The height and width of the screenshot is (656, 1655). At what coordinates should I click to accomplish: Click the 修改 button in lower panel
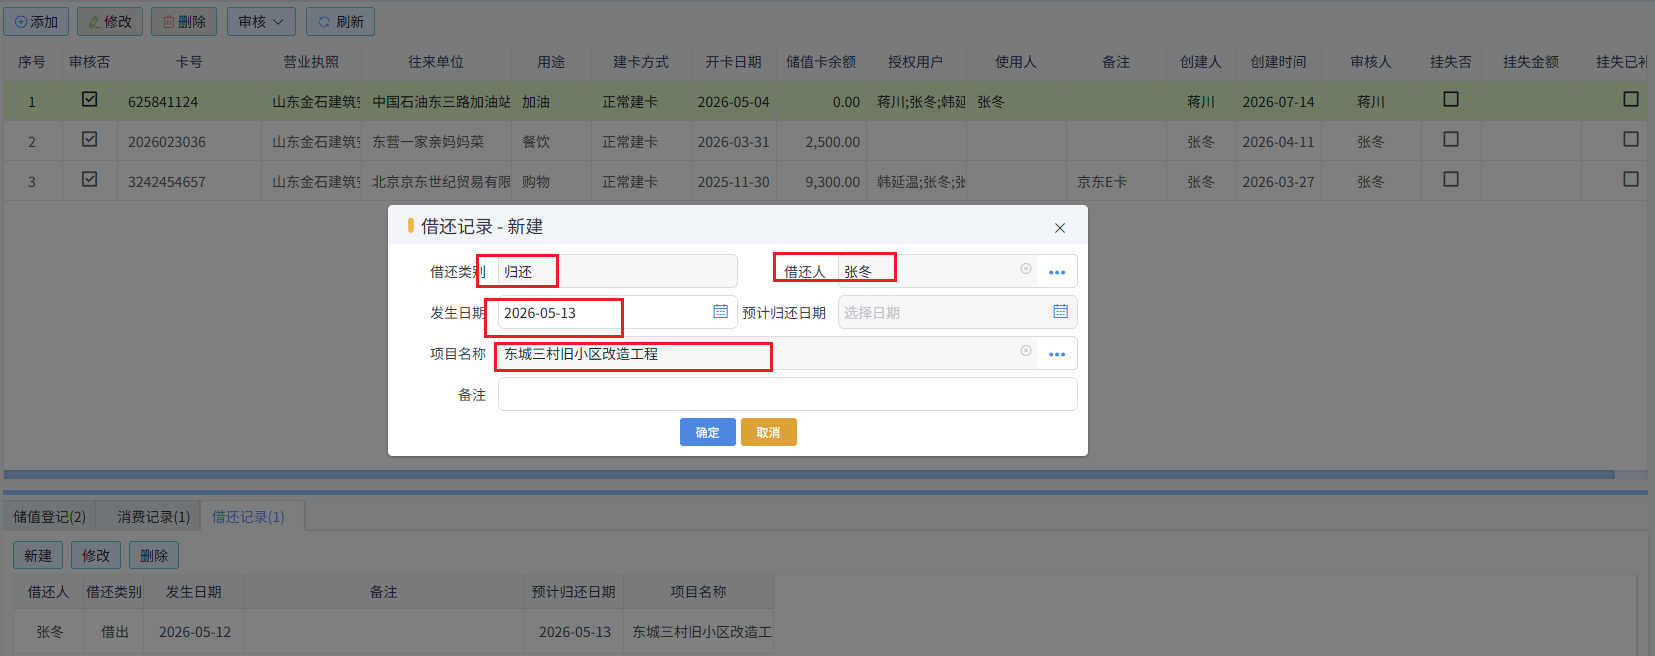tap(96, 555)
